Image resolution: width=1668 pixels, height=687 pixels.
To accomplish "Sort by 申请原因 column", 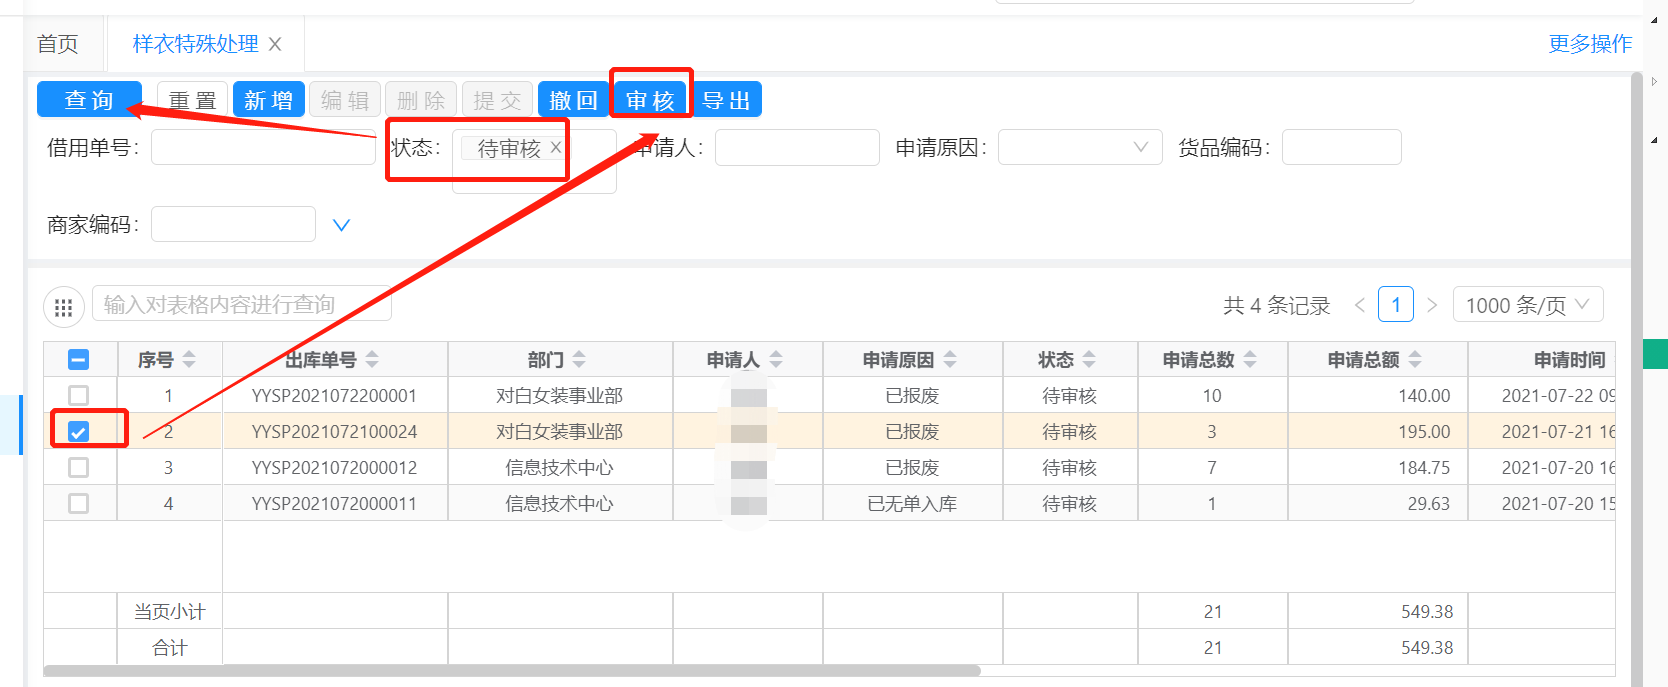I will pos(950,360).
